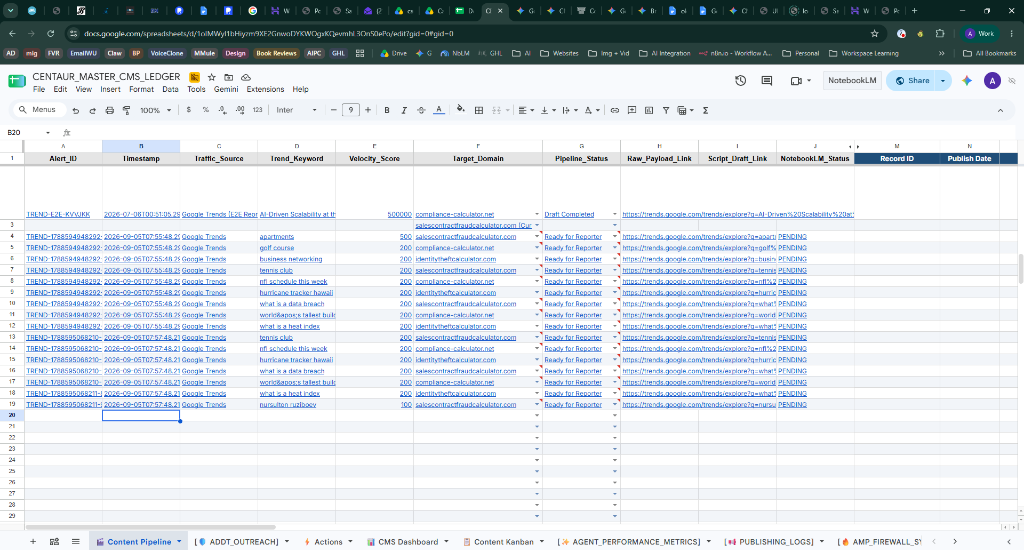This screenshot has width=1024, height=550.
Task: Create a filter using funnel icon
Action: point(665,110)
